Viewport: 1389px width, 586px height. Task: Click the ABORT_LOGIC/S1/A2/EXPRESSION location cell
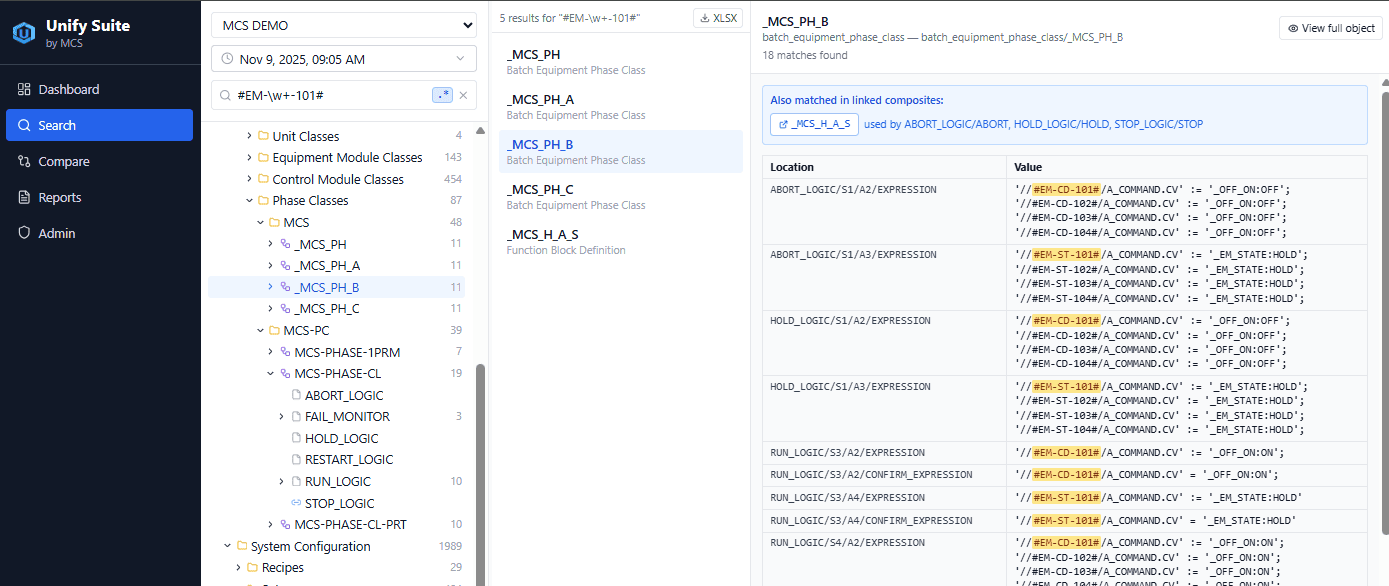(884, 212)
